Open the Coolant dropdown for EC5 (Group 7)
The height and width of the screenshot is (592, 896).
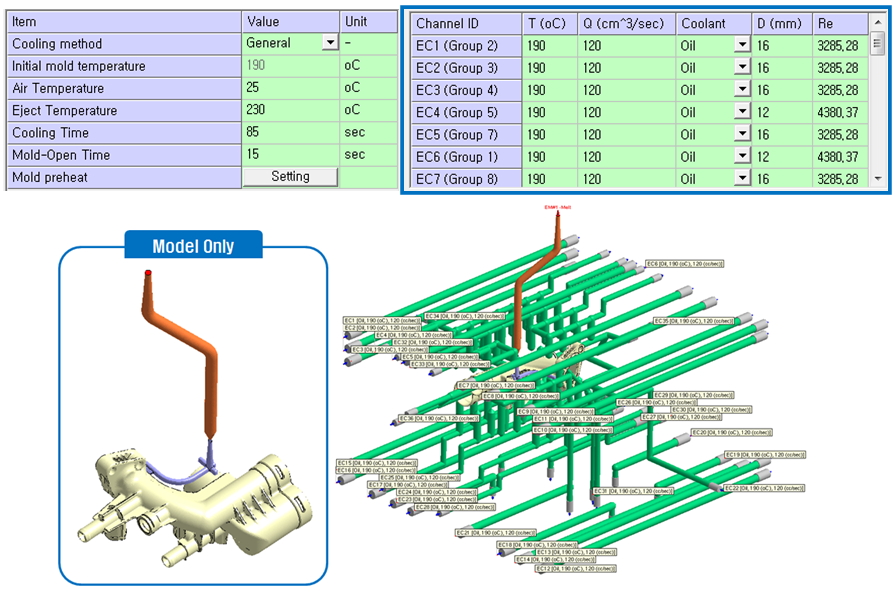point(742,134)
